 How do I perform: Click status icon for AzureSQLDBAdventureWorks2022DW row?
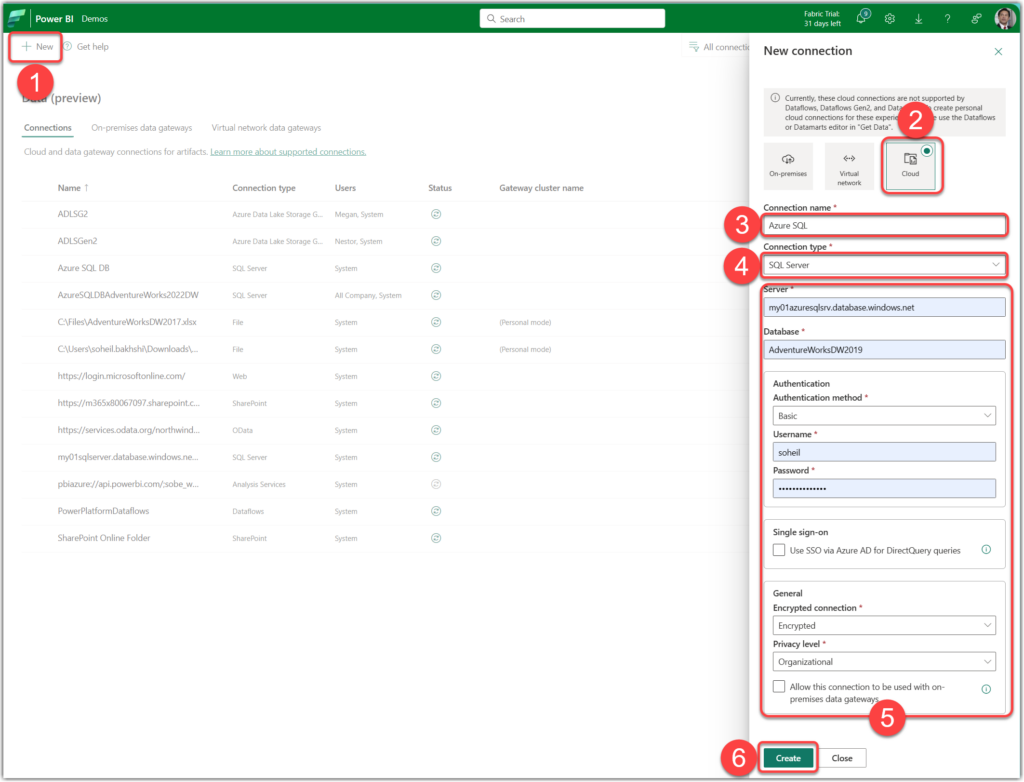point(436,295)
